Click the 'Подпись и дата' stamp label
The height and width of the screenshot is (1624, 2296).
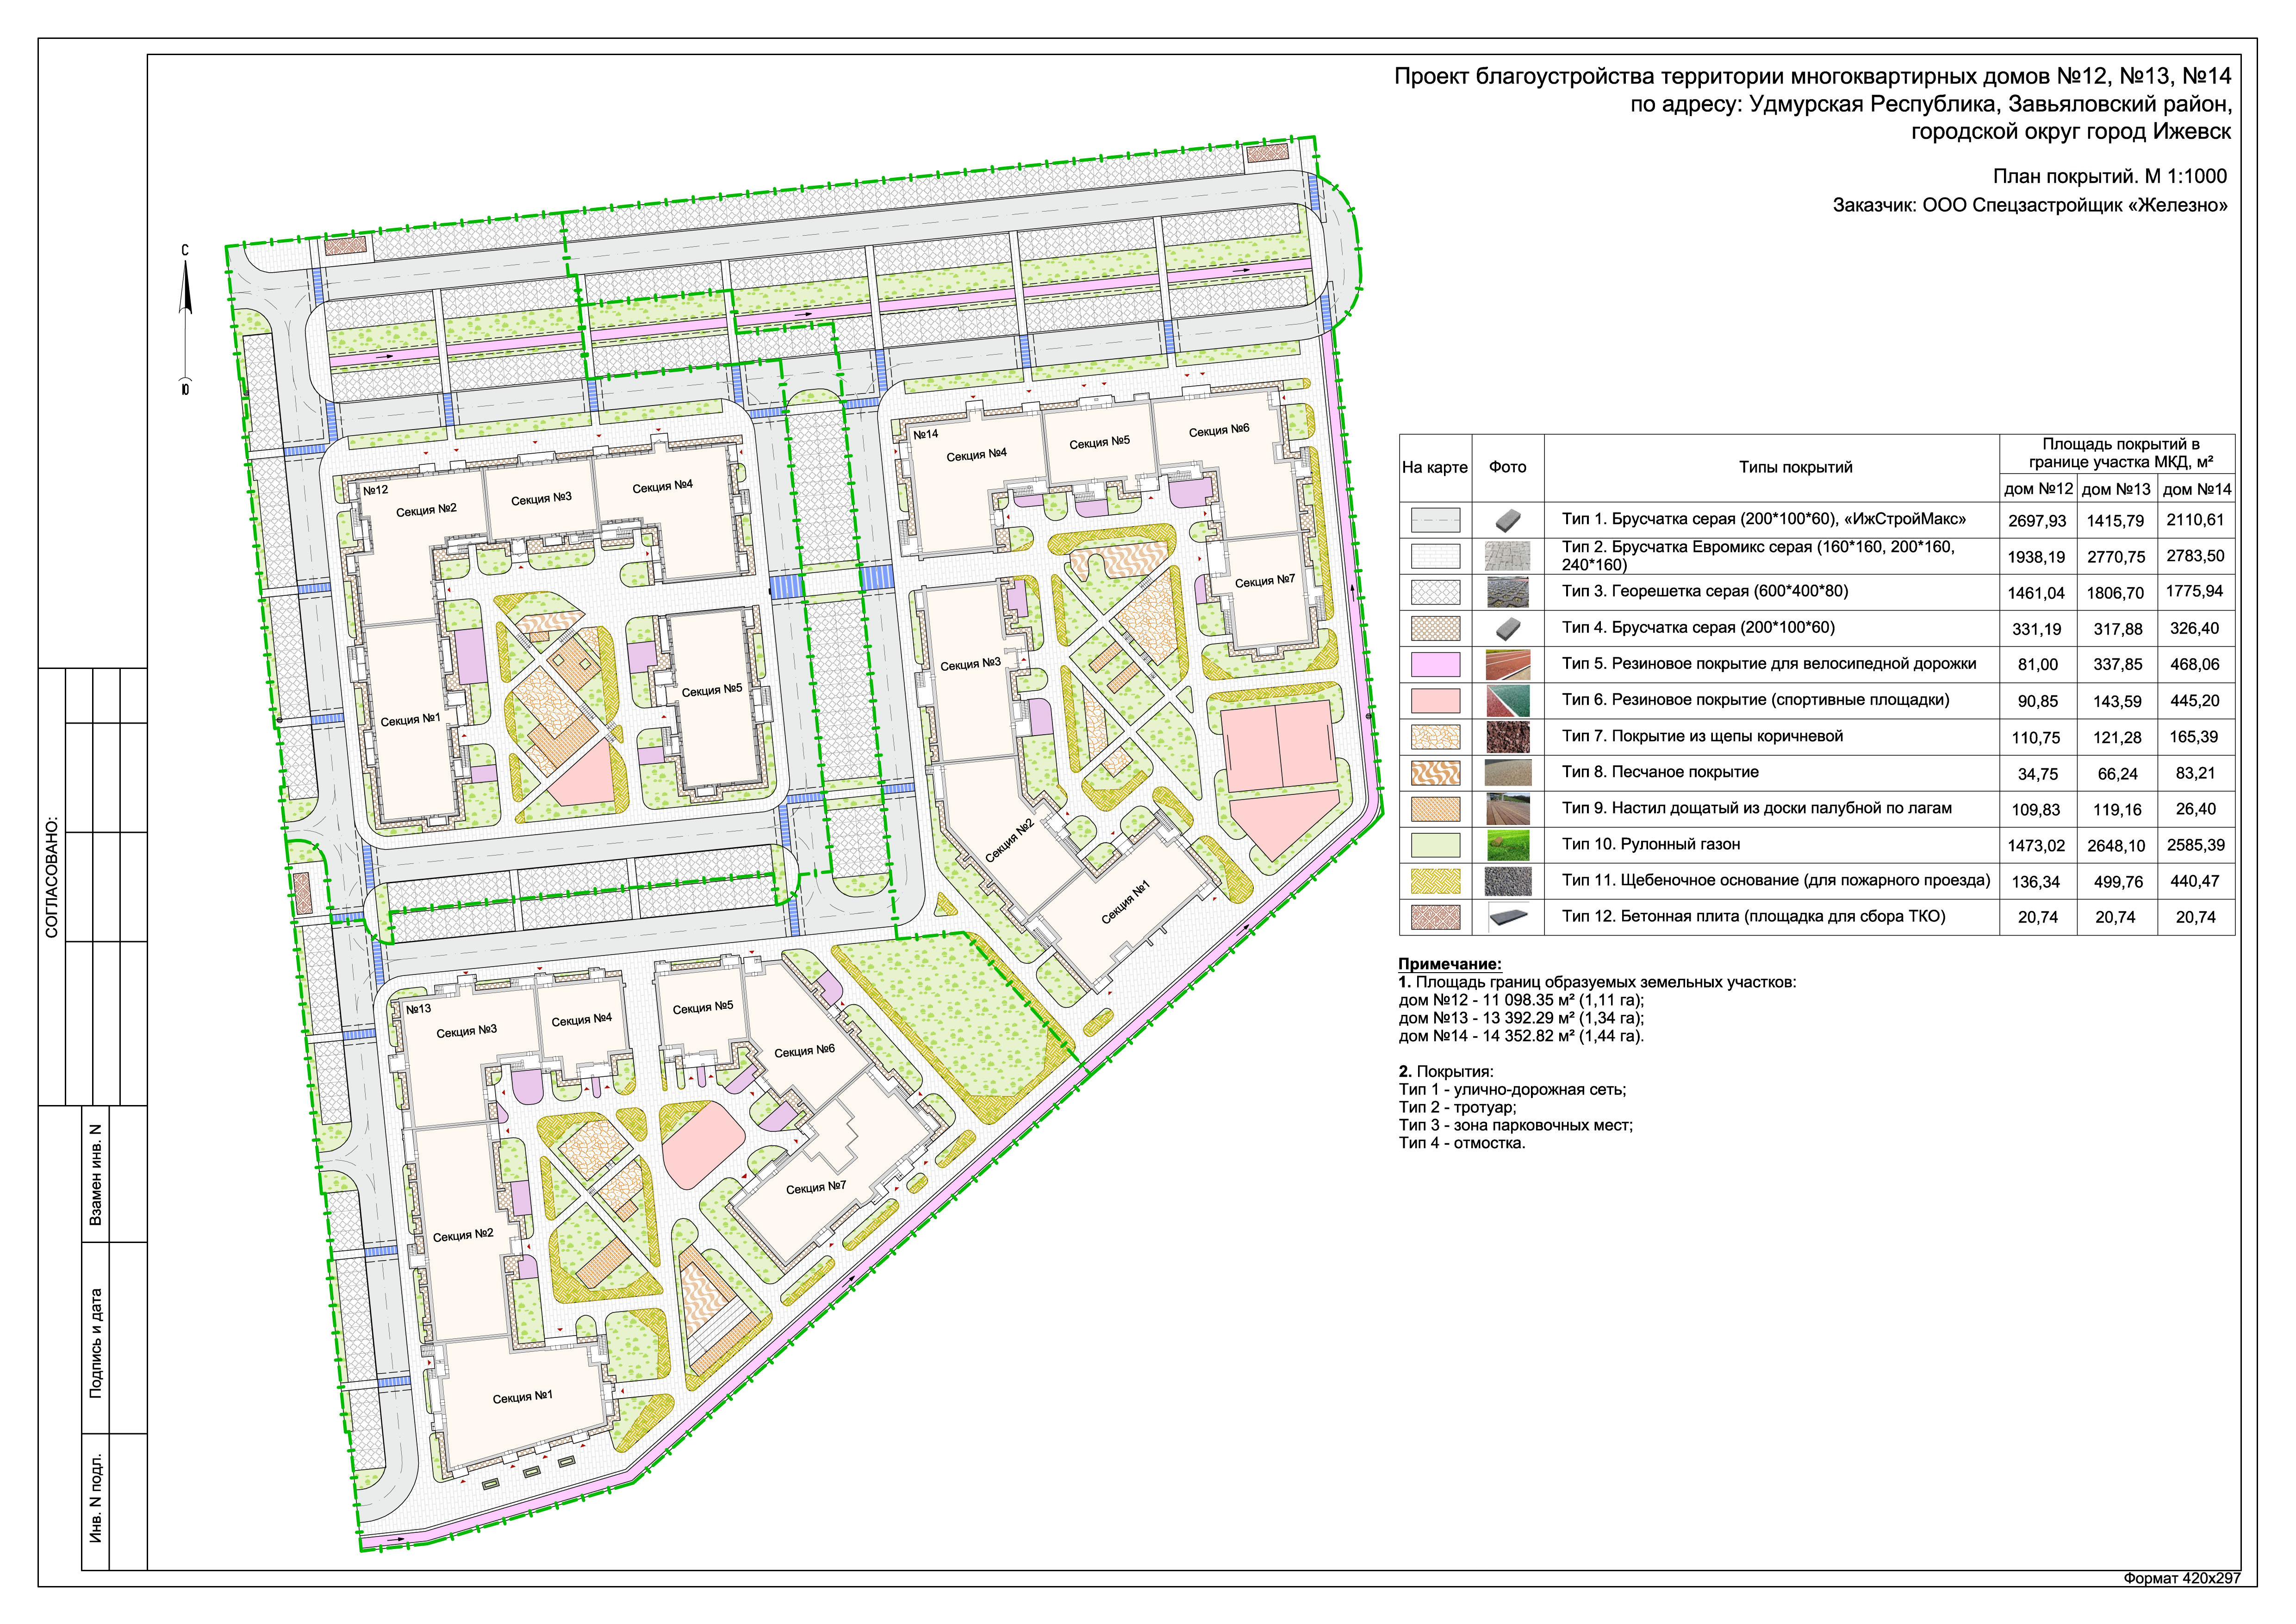tap(96, 1342)
